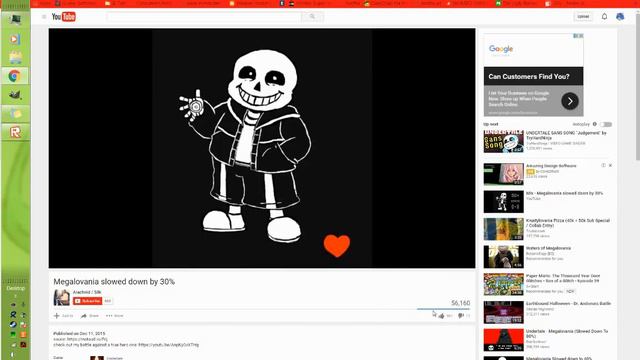This screenshot has width=640, height=360.
Task: Open the folder icon above Roblox
Action: coord(16,113)
